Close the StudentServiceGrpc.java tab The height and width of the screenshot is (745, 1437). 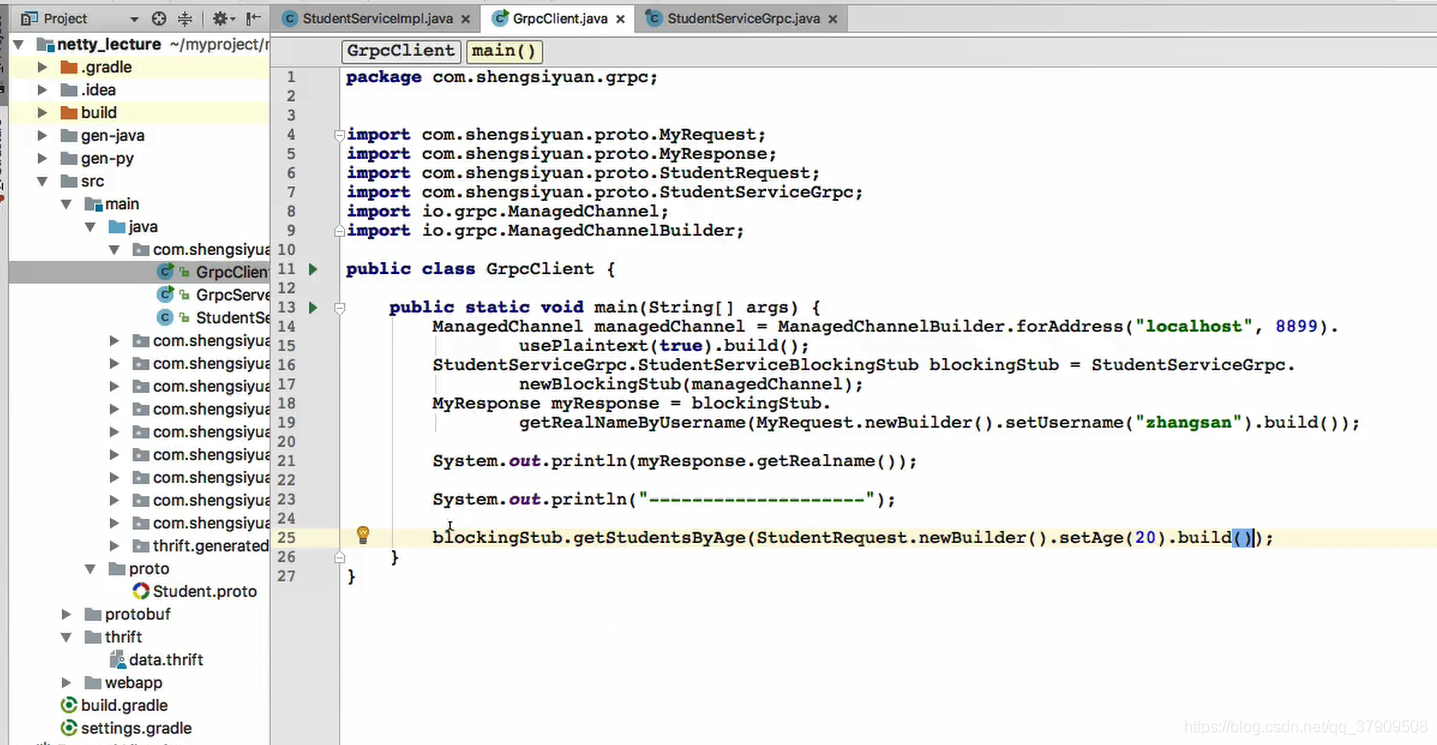[835, 19]
